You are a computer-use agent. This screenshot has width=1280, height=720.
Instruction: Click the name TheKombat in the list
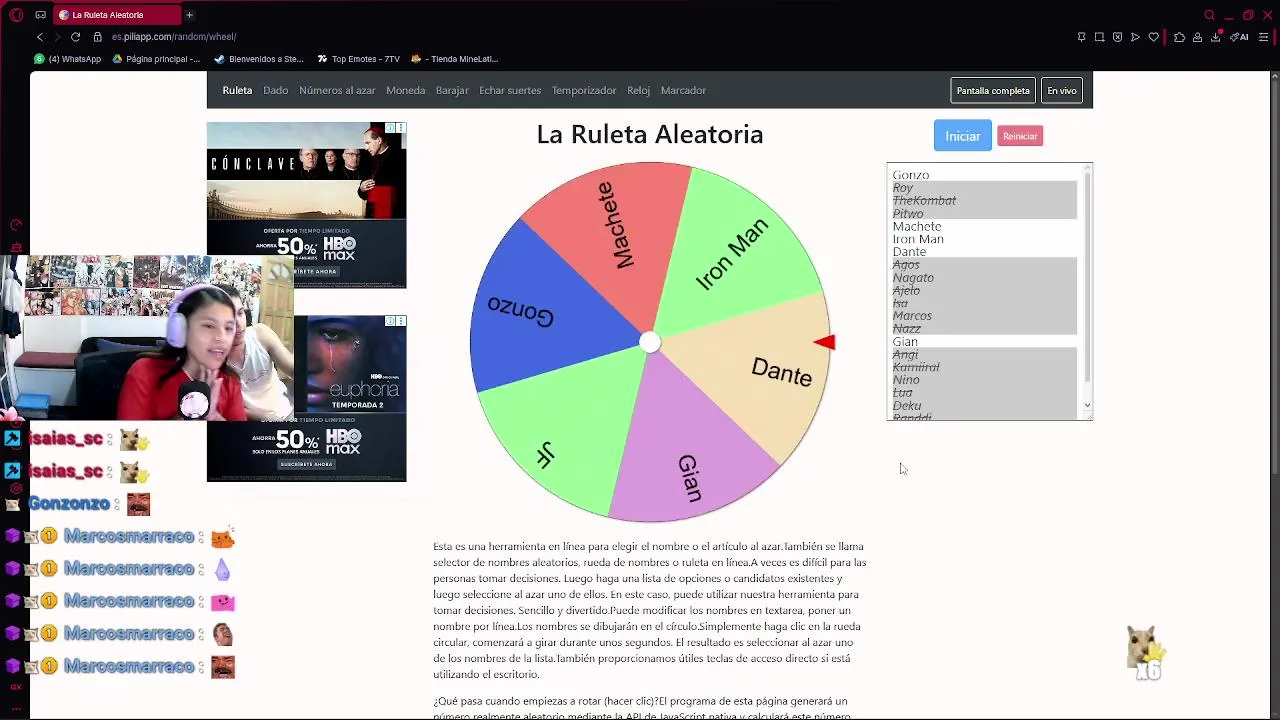click(x=924, y=201)
